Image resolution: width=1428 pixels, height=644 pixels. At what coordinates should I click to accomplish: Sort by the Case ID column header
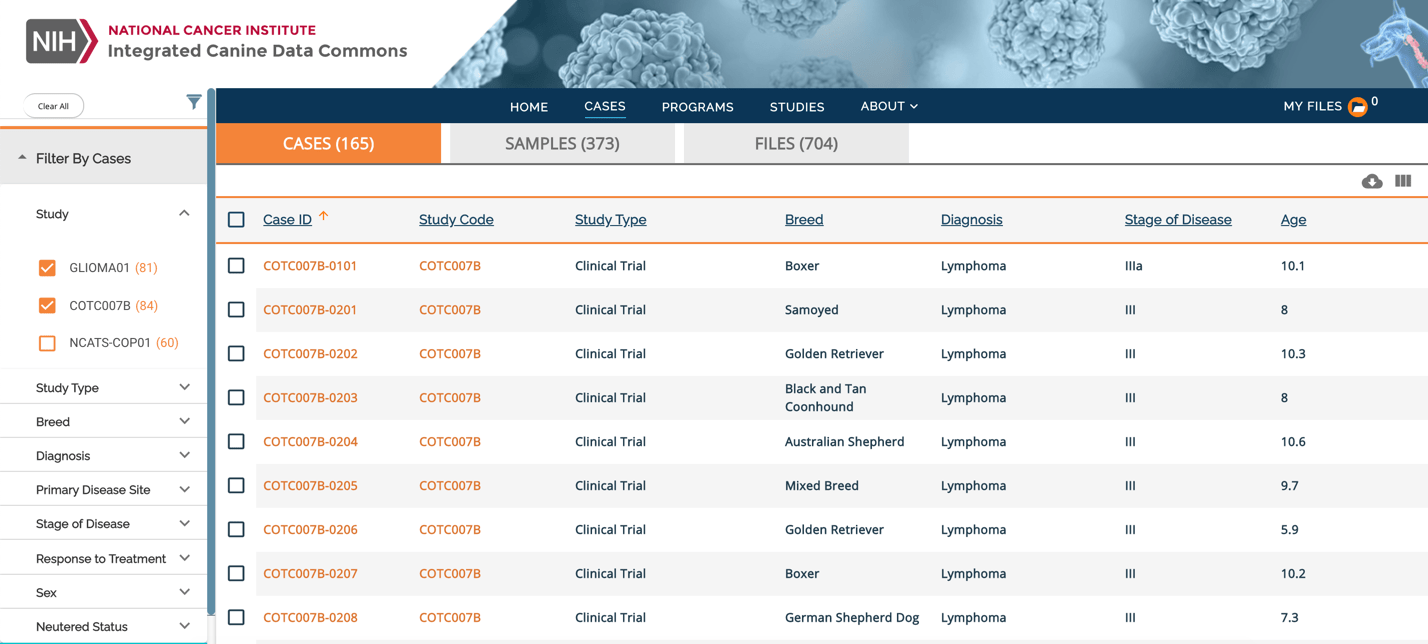click(287, 219)
